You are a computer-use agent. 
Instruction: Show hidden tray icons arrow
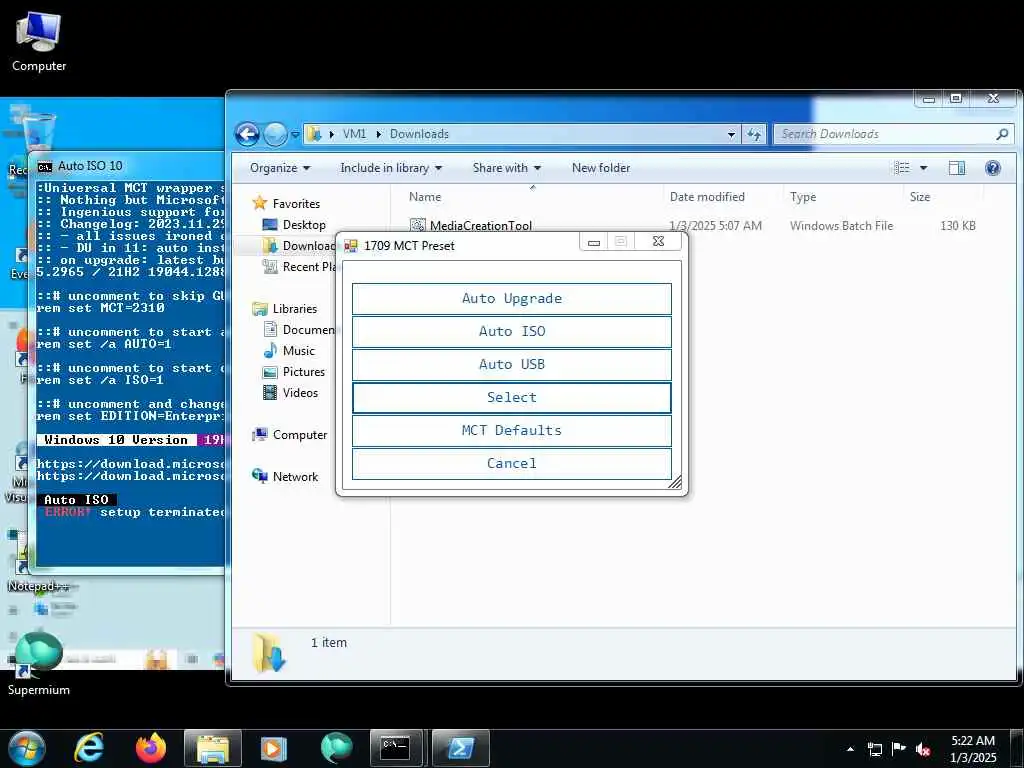(x=850, y=749)
